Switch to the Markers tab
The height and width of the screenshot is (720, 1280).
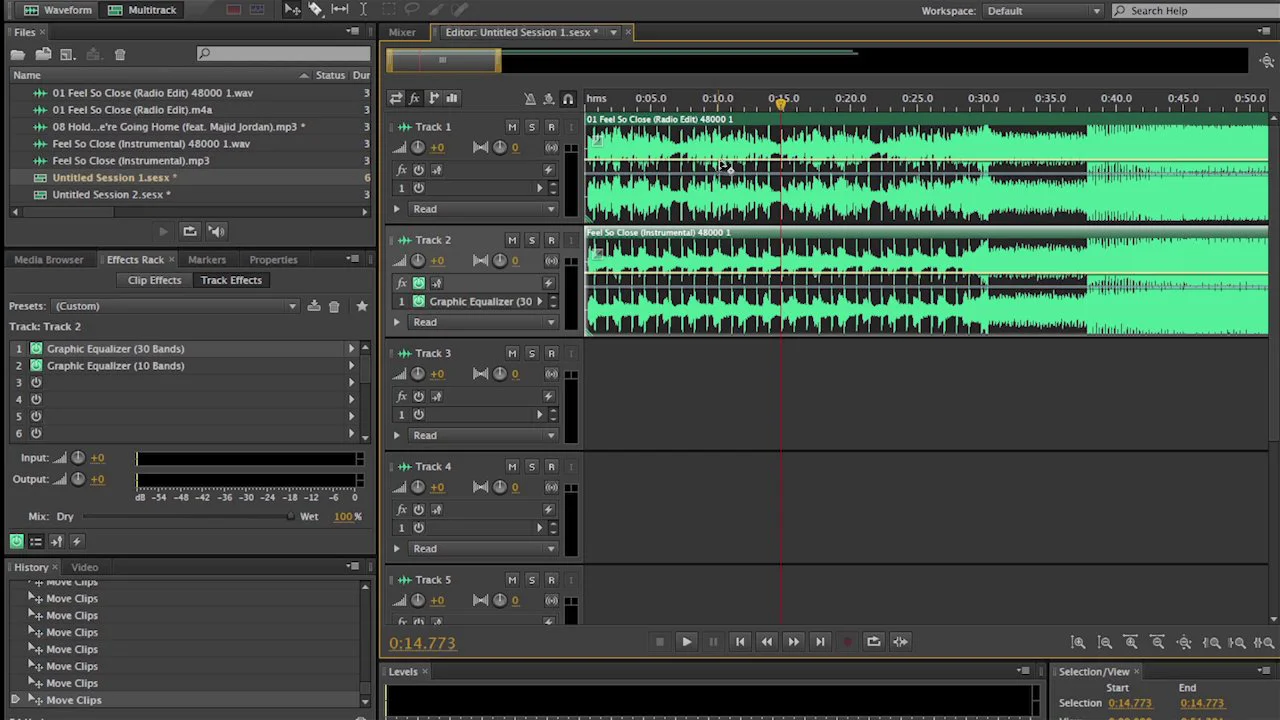point(207,260)
